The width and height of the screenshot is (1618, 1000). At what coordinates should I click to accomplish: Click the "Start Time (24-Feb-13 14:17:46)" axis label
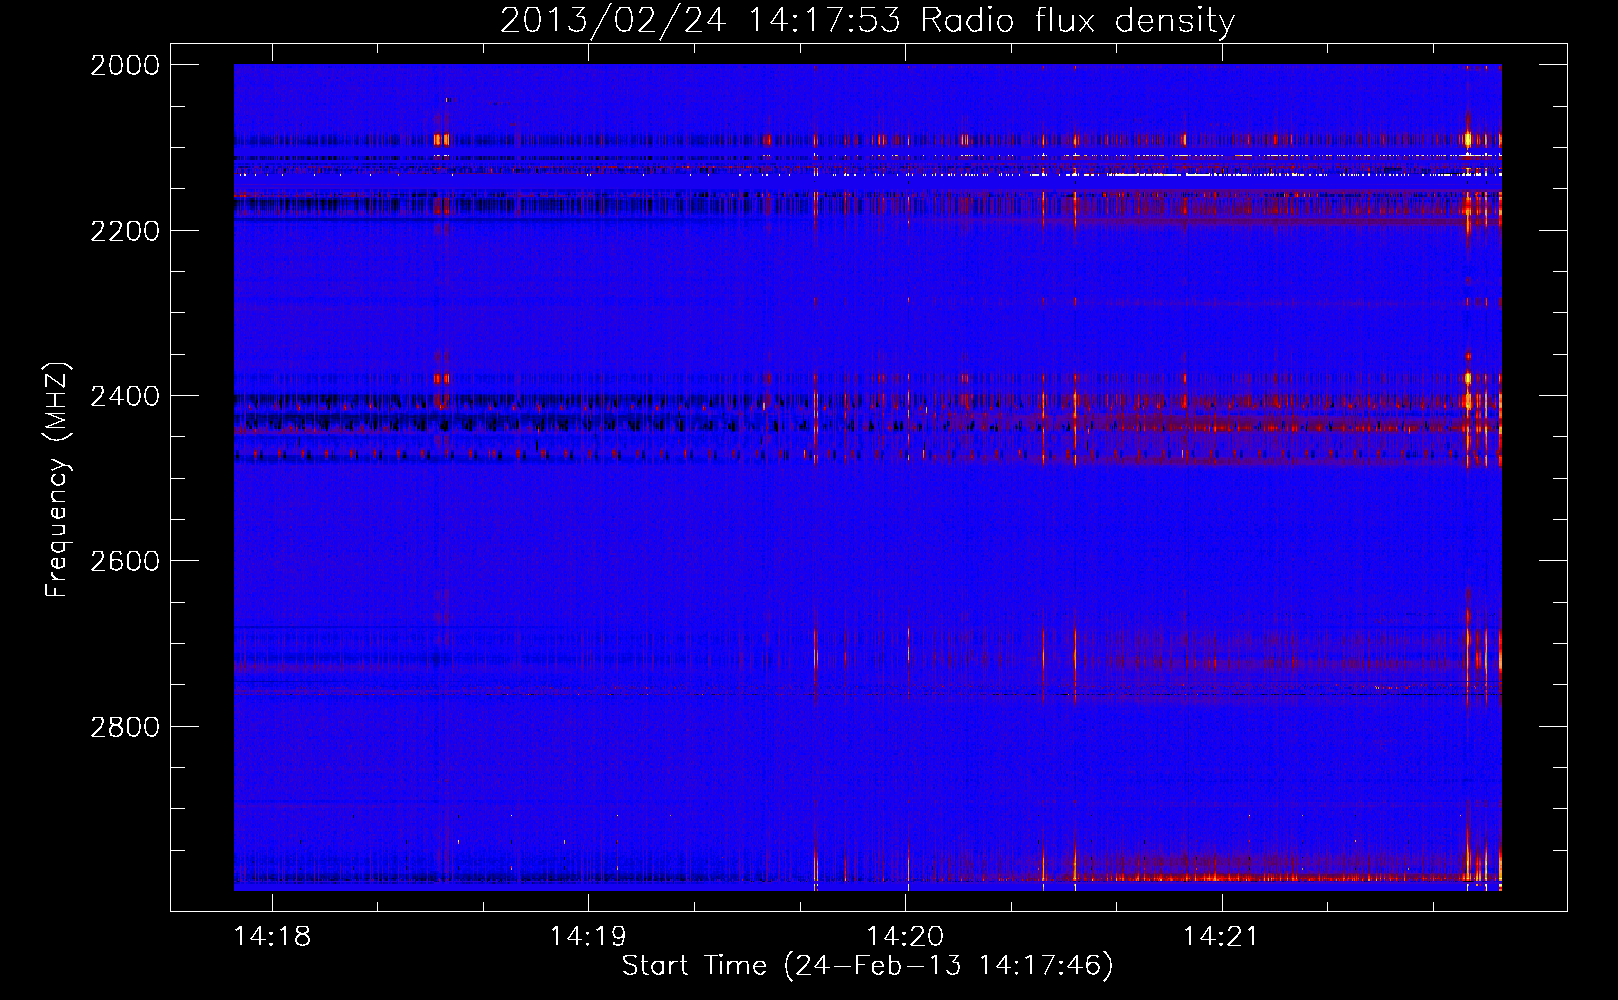click(x=867, y=966)
